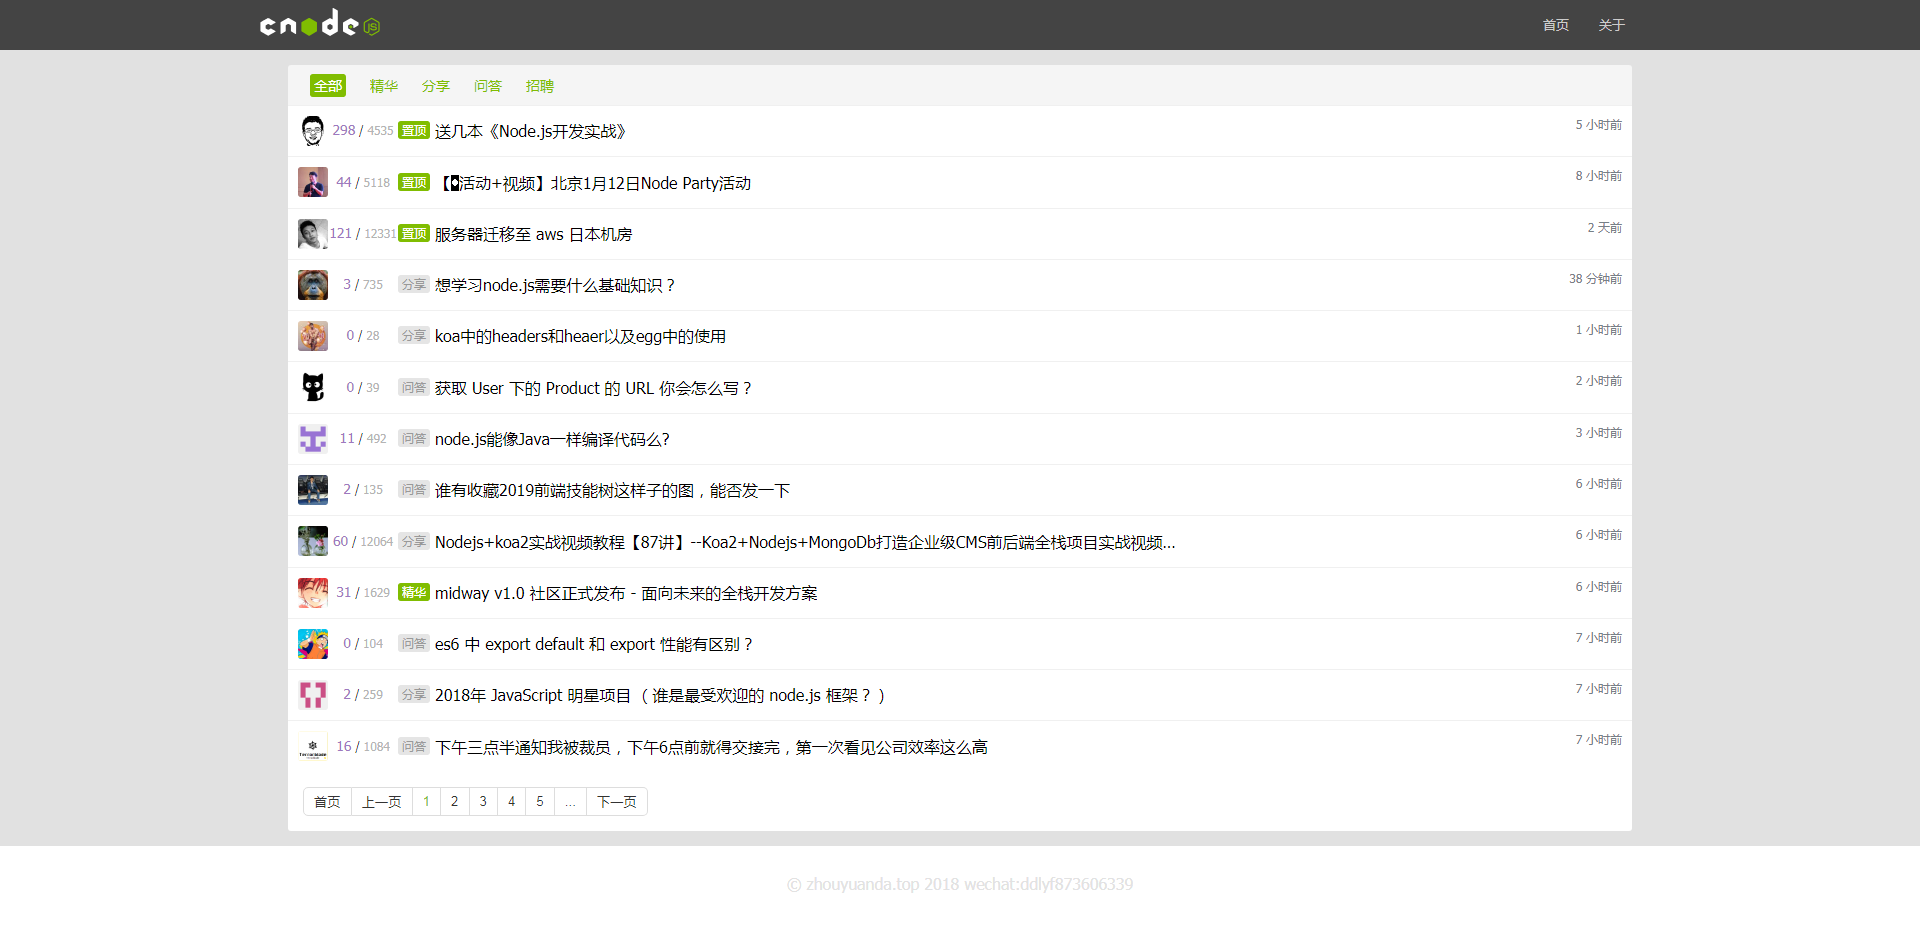This screenshot has width=1920, height=938.
Task: Go to 首页 in top navigation
Action: pos(1556,25)
